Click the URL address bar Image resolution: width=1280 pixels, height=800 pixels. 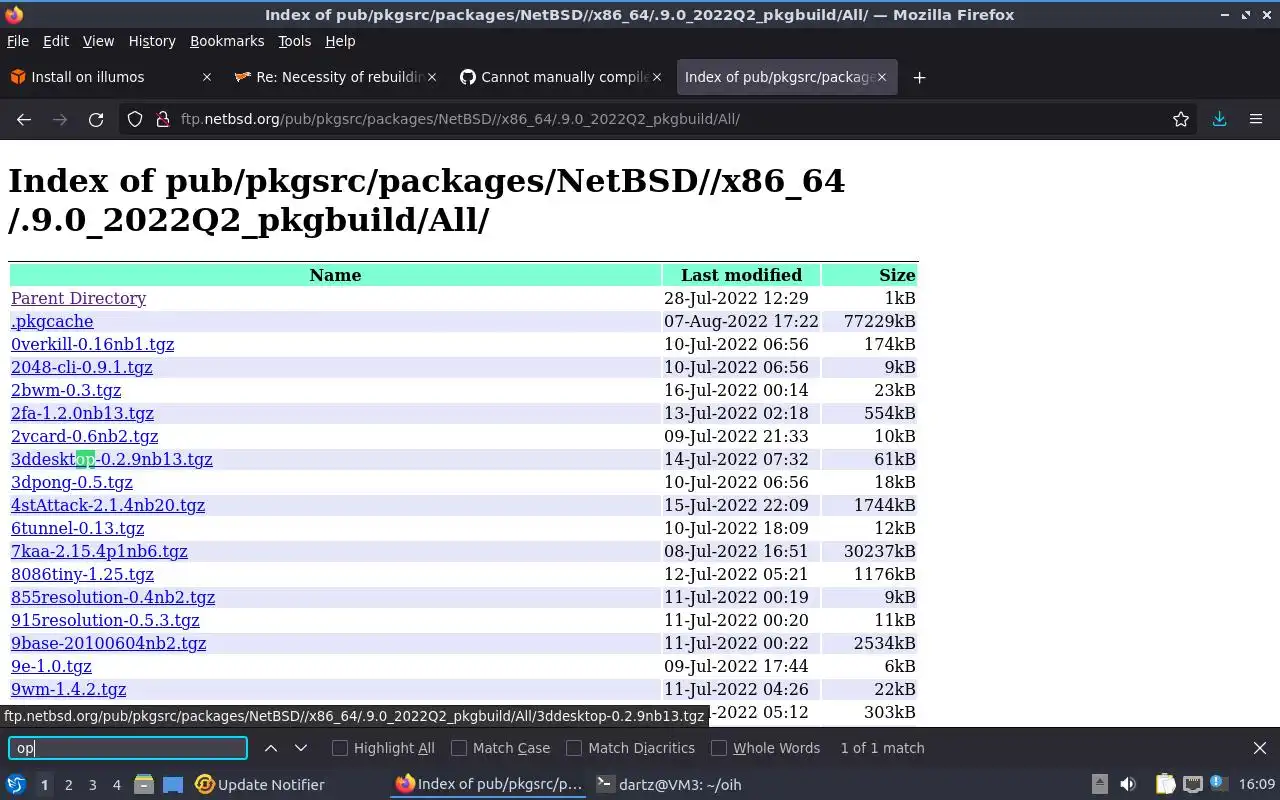[x=660, y=119]
